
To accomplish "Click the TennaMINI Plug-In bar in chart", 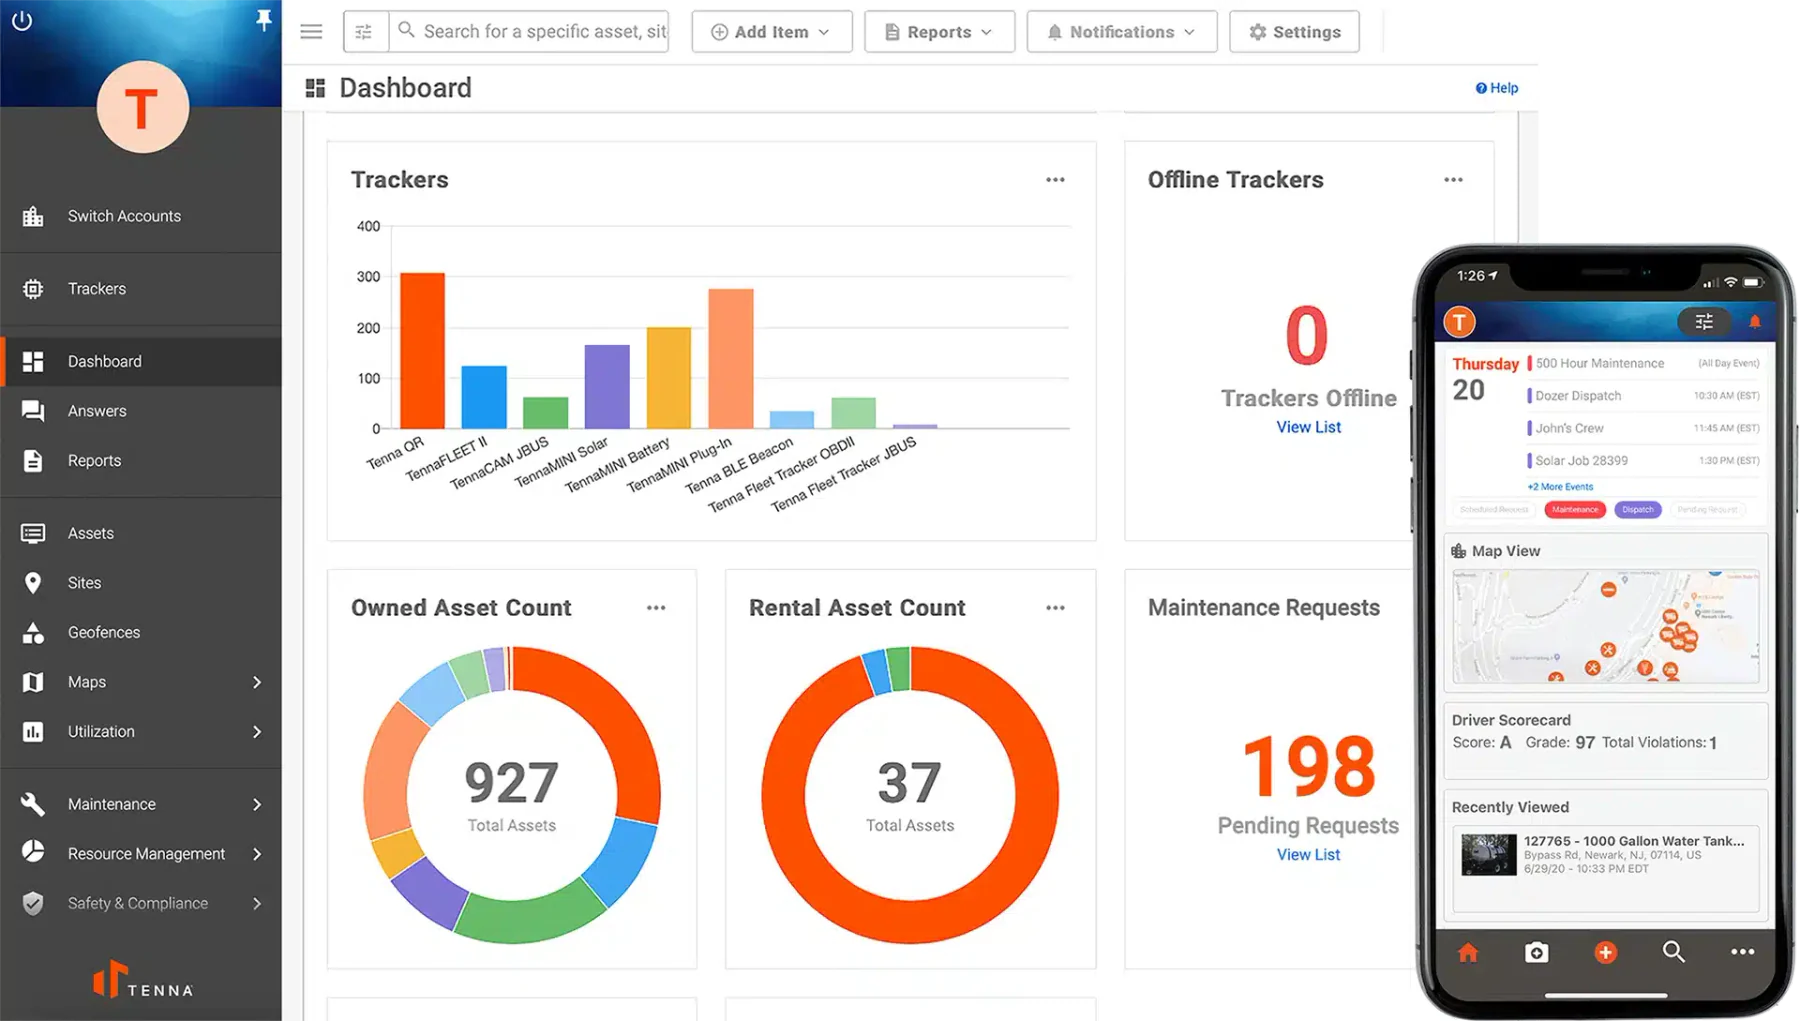I will click(x=731, y=358).
